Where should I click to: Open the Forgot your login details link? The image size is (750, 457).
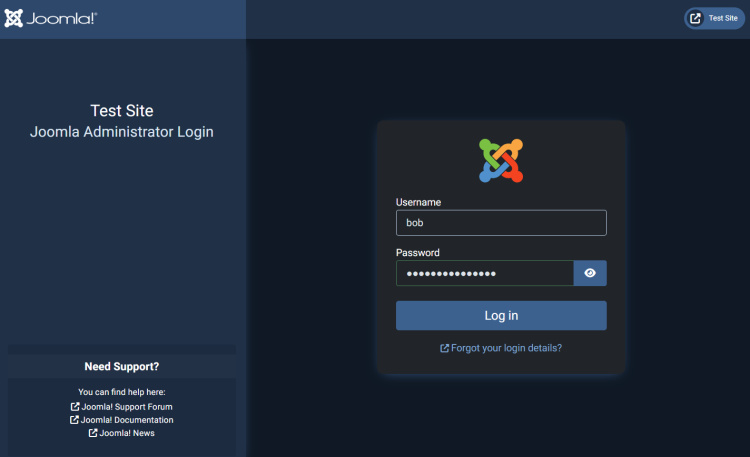coord(507,348)
